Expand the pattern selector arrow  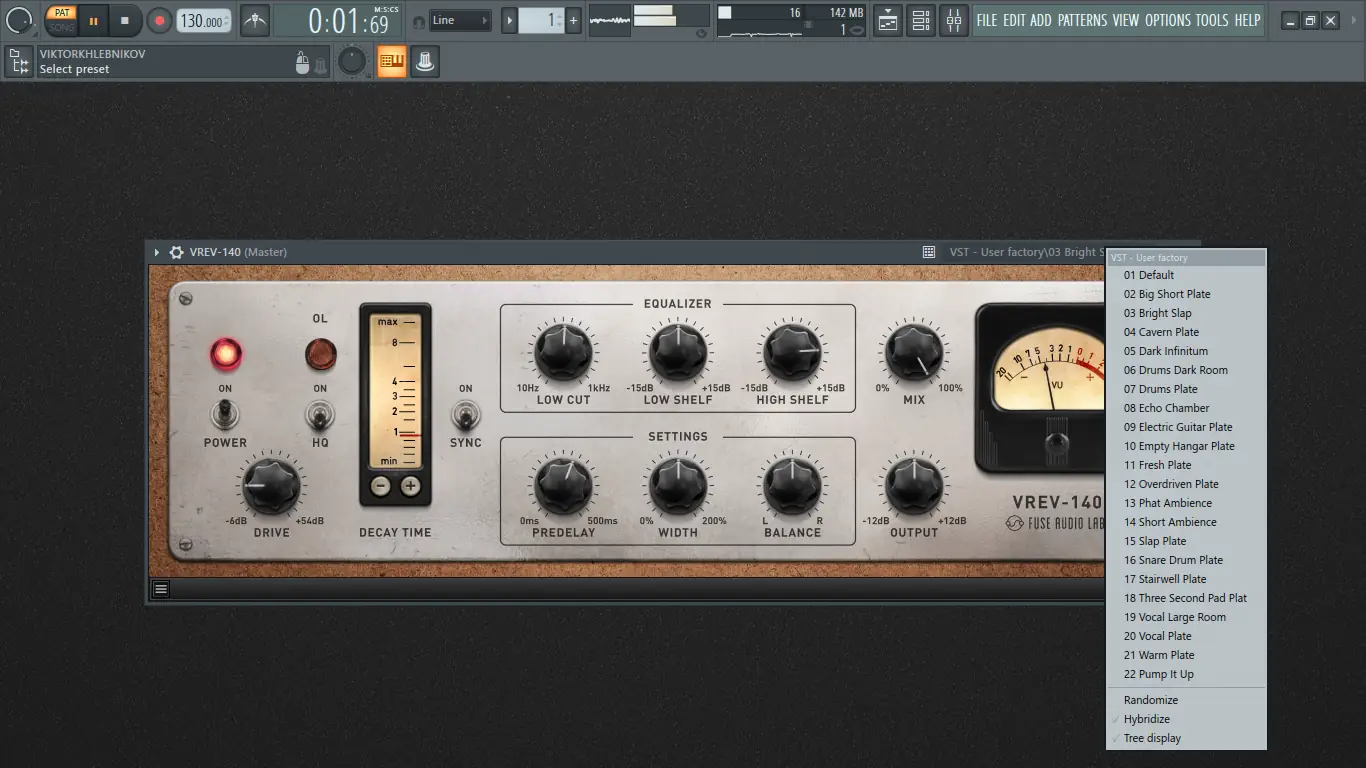(x=509, y=20)
